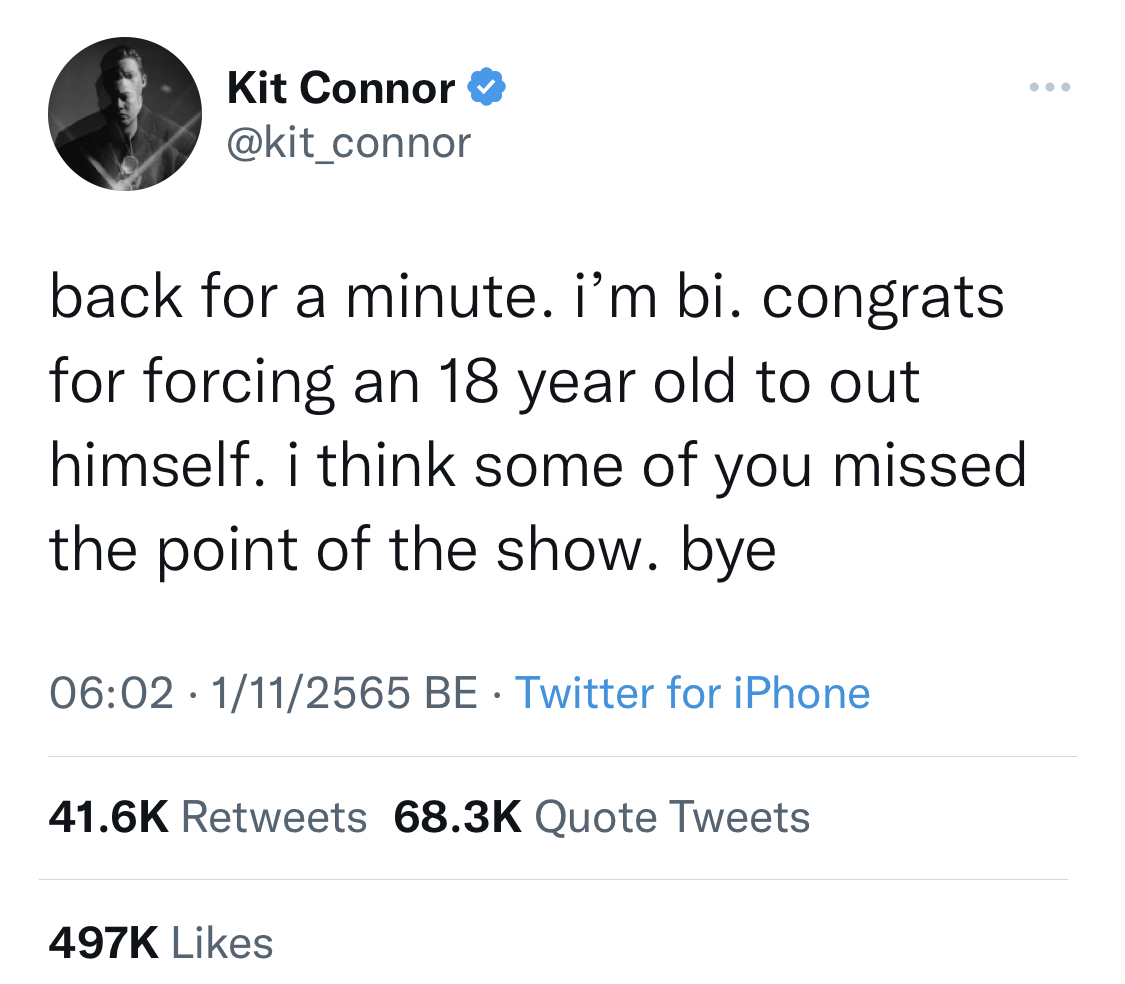View the Retweets list label
Screen dimensions: 1125x984
click(274, 817)
